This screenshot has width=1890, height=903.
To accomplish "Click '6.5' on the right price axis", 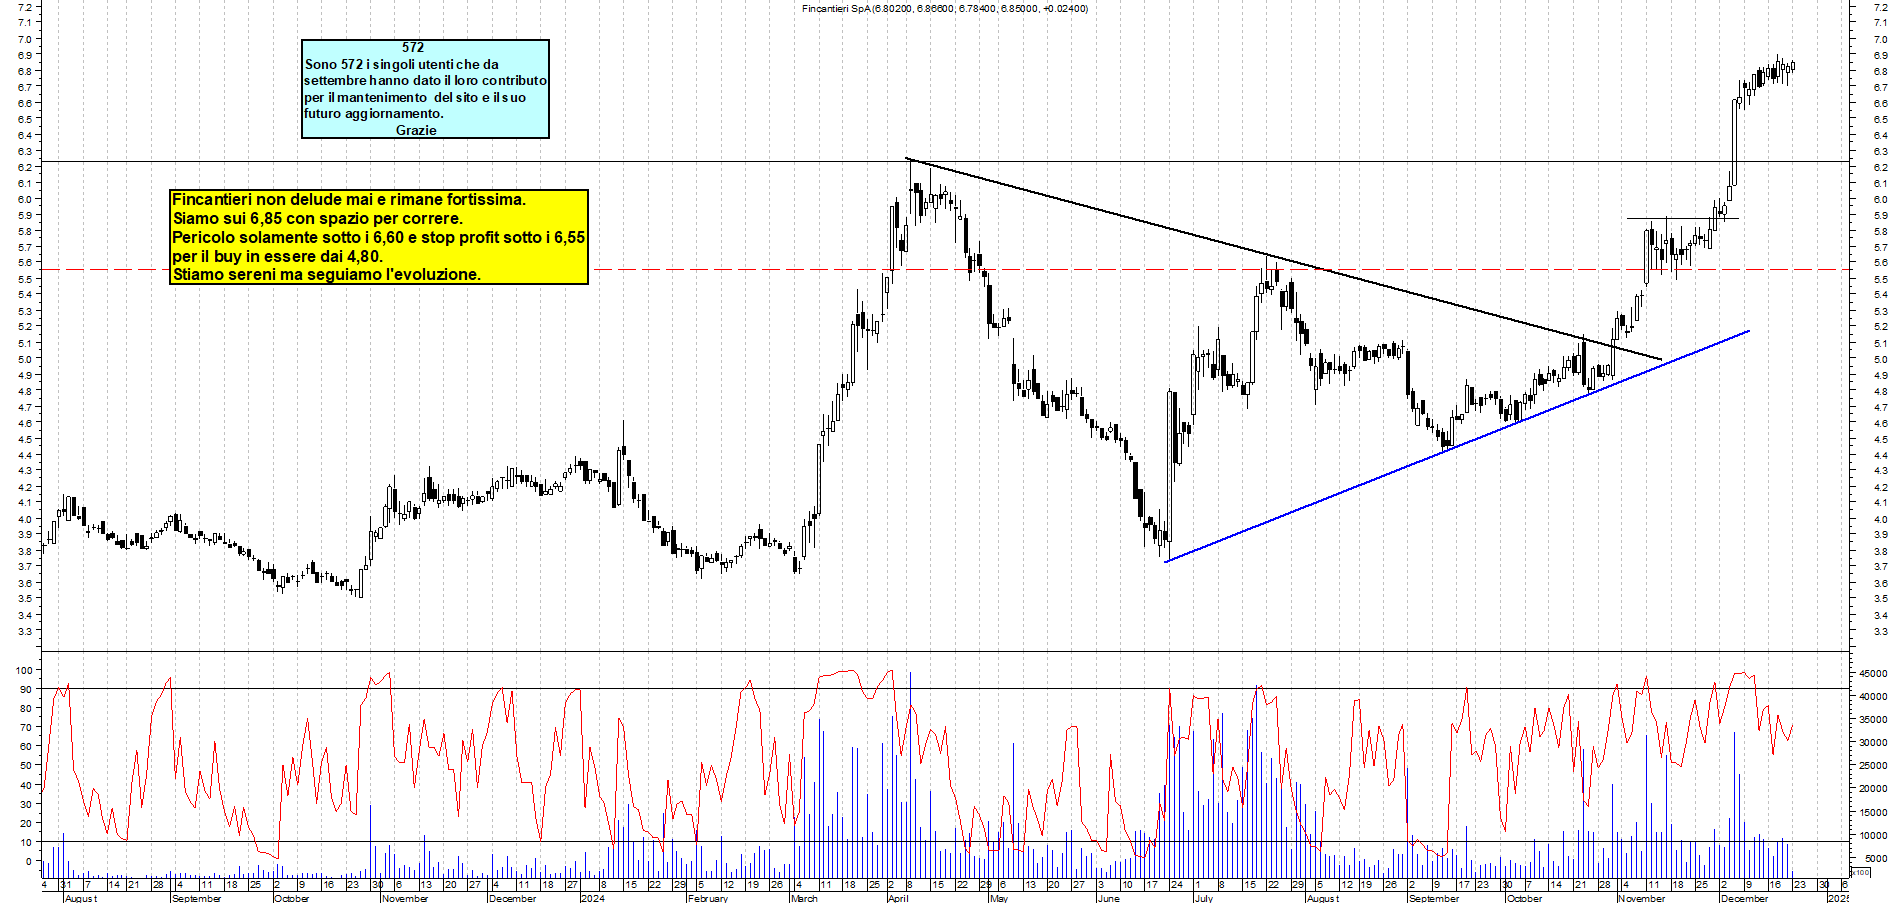I will point(1881,119).
